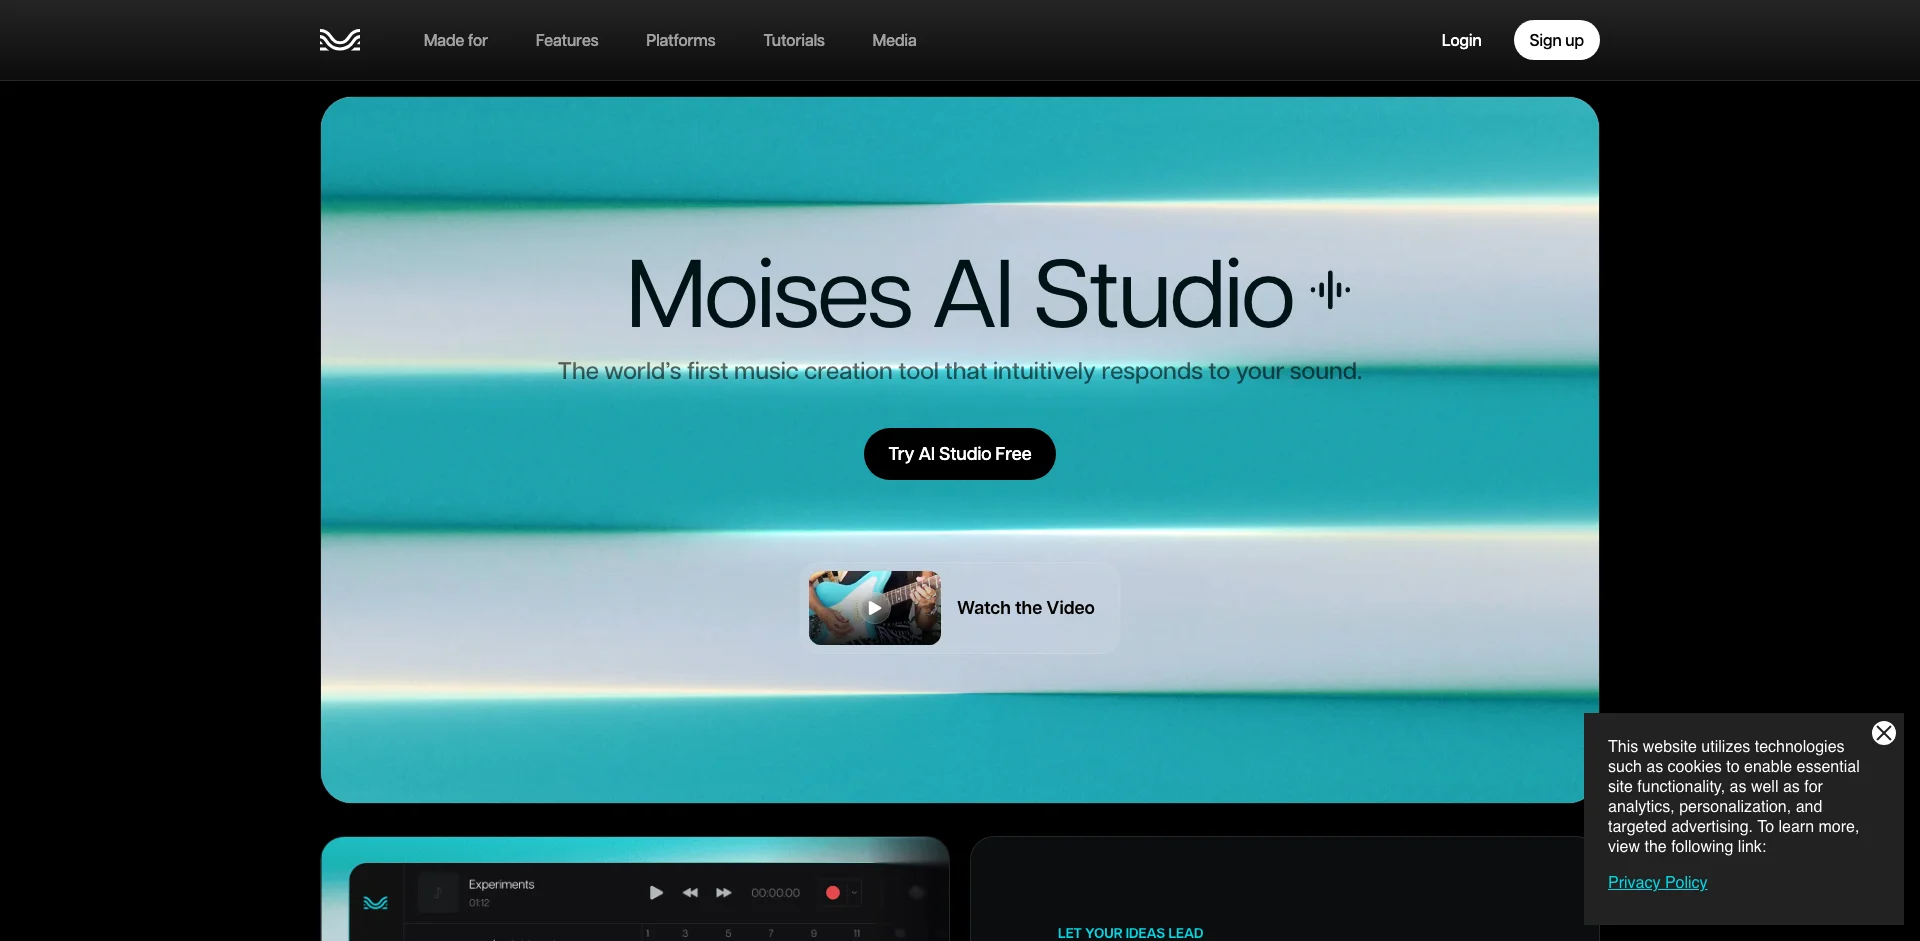This screenshot has width=1920, height=941.
Task: Open the Privacy Policy link
Action: coord(1656,882)
